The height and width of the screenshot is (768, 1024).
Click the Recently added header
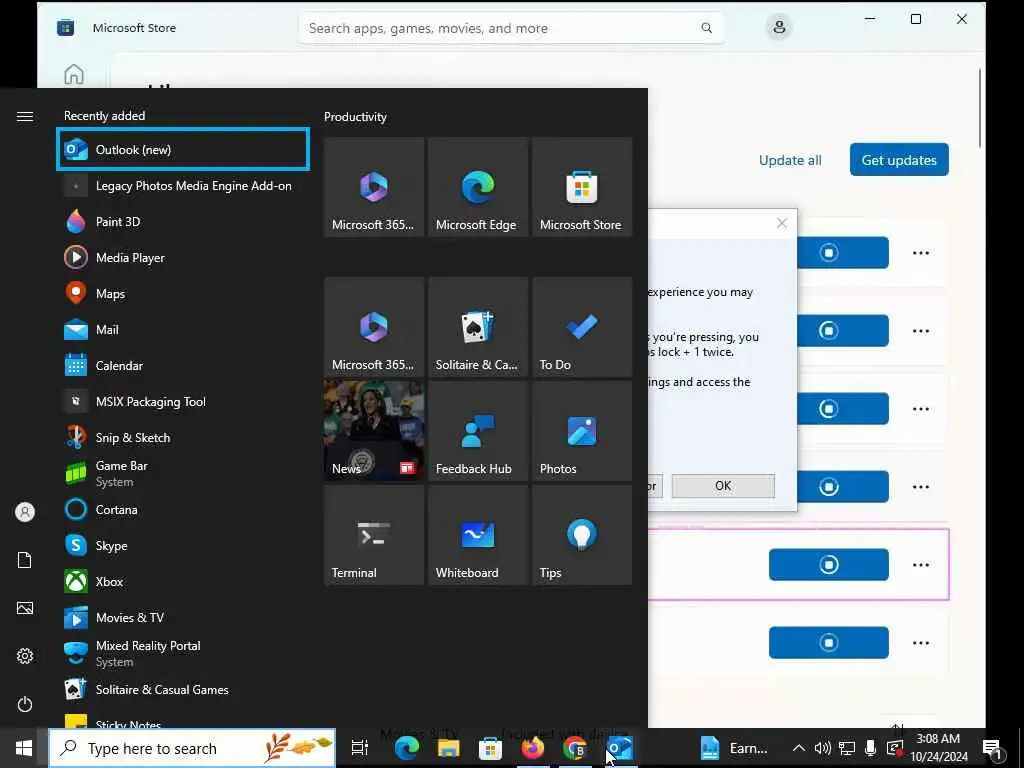coord(104,116)
